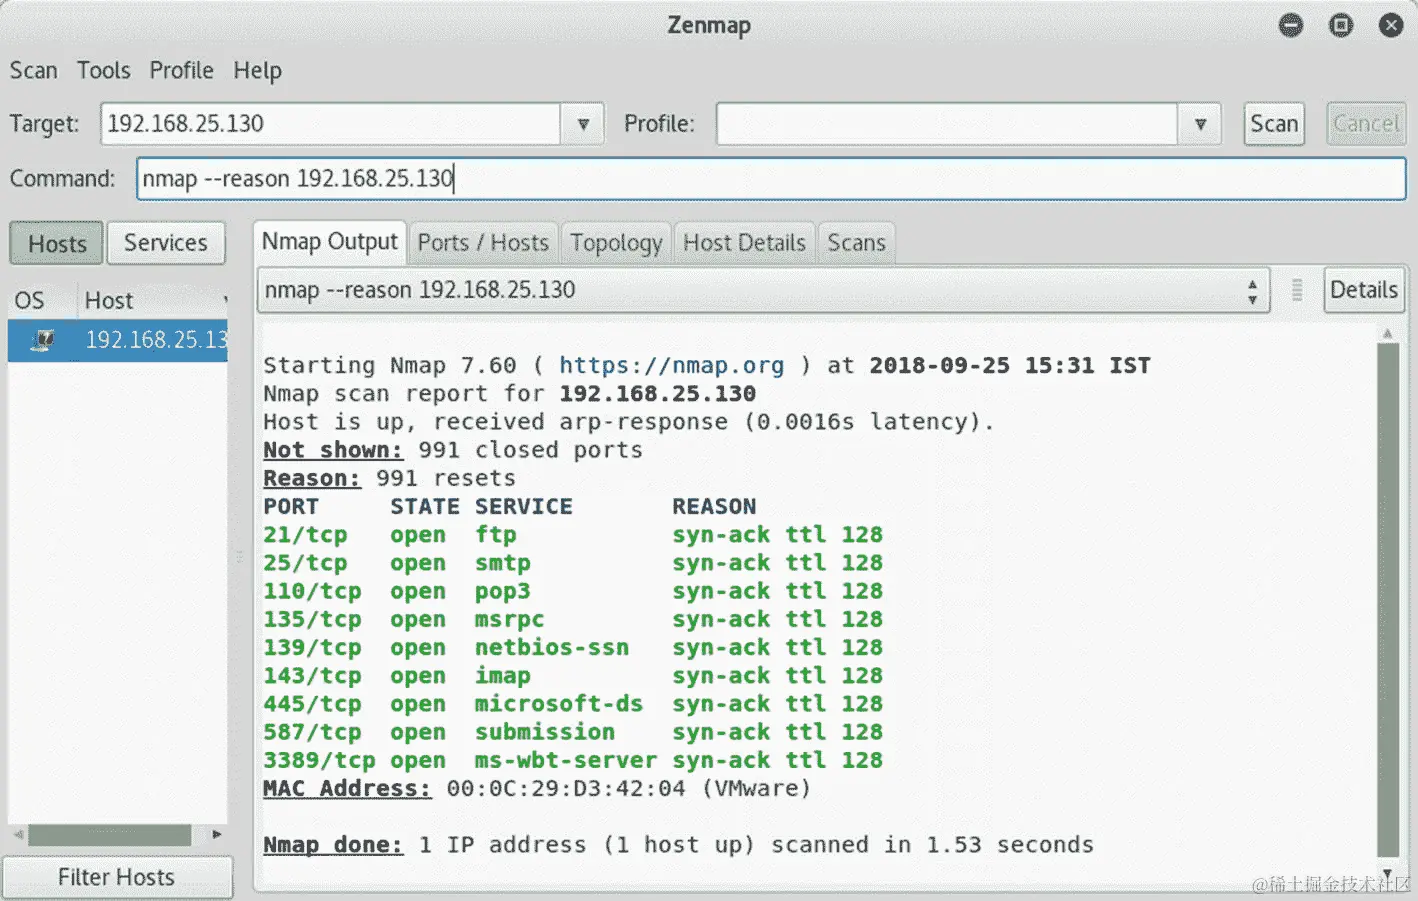Click the 'Not shown: 991 closed ports' line
The height and width of the screenshot is (901, 1418).
(453, 450)
